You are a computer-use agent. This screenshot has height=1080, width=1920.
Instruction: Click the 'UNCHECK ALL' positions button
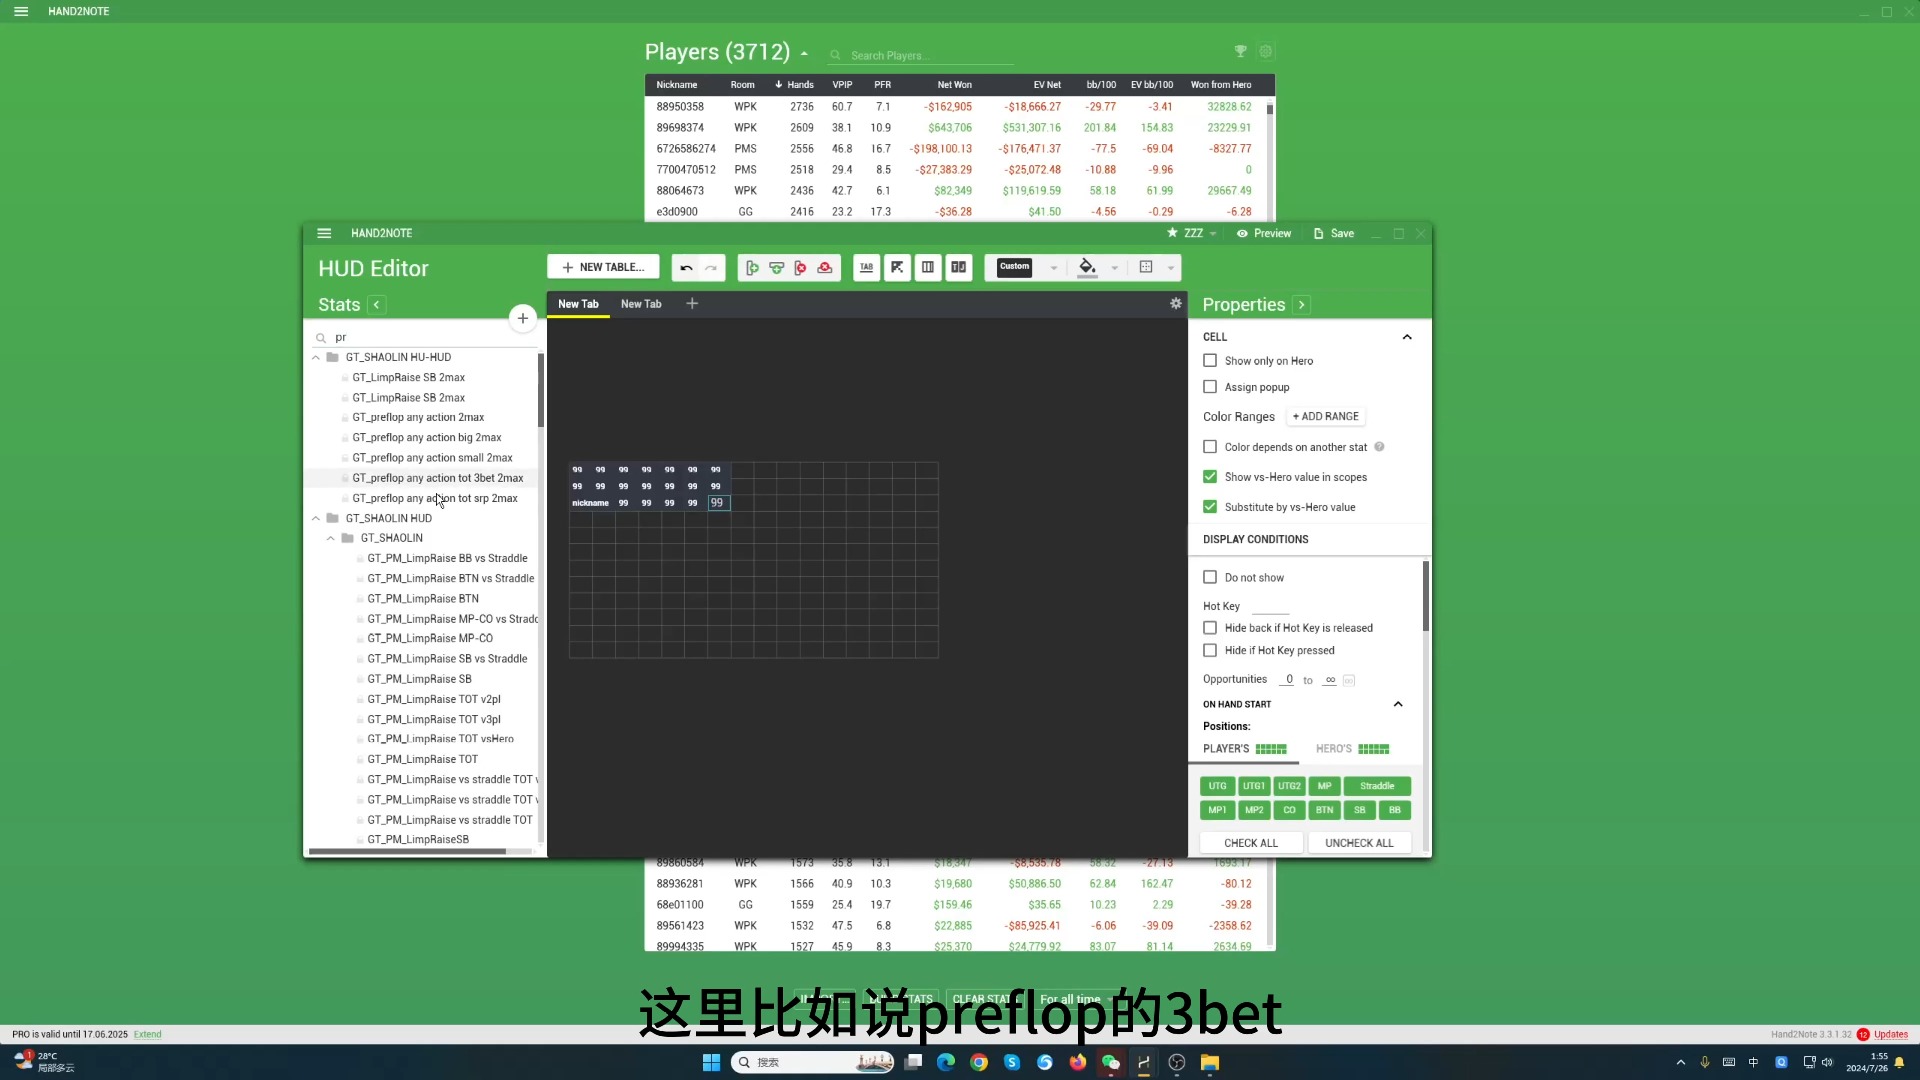point(1358,841)
